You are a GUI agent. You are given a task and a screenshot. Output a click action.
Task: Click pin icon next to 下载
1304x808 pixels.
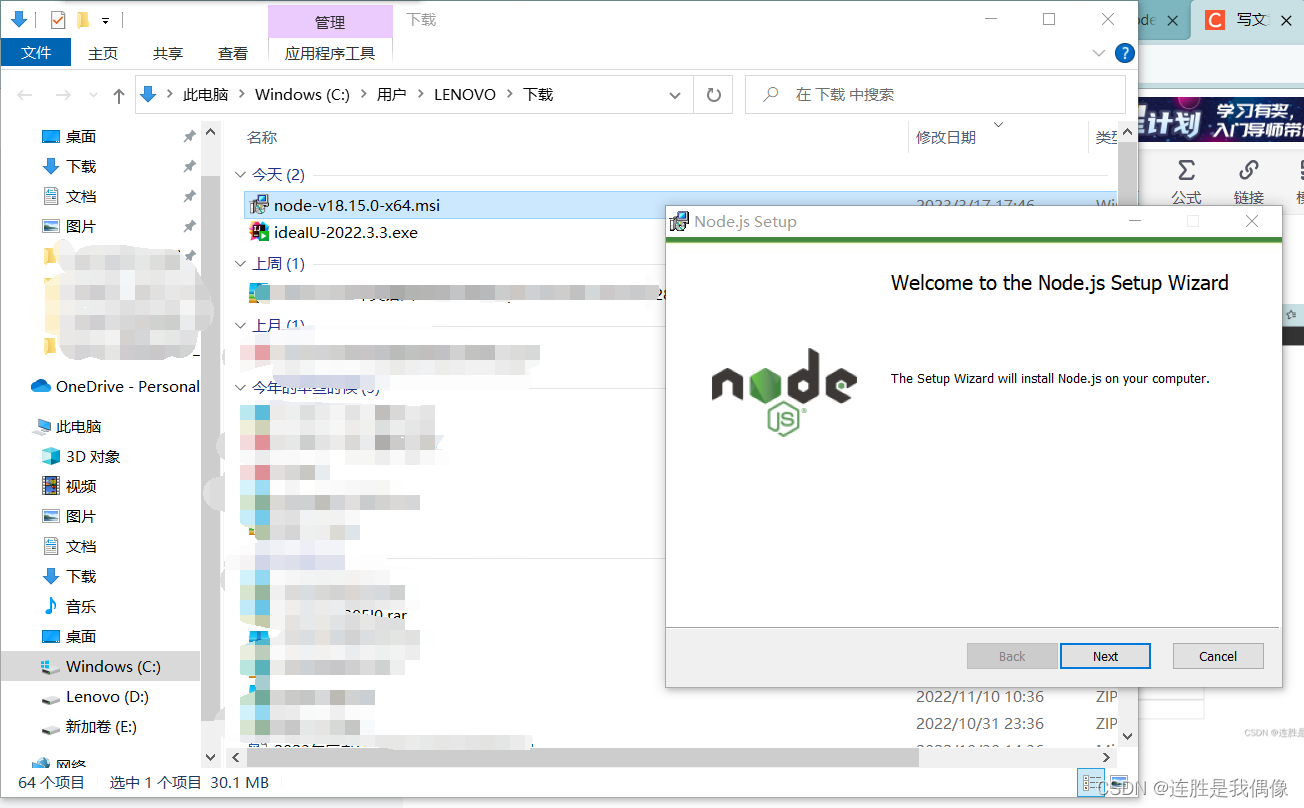pos(189,166)
